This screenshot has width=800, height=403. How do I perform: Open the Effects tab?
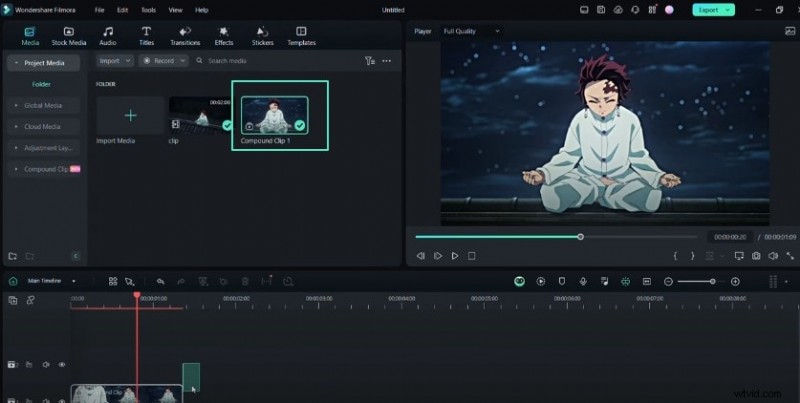pos(223,36)
